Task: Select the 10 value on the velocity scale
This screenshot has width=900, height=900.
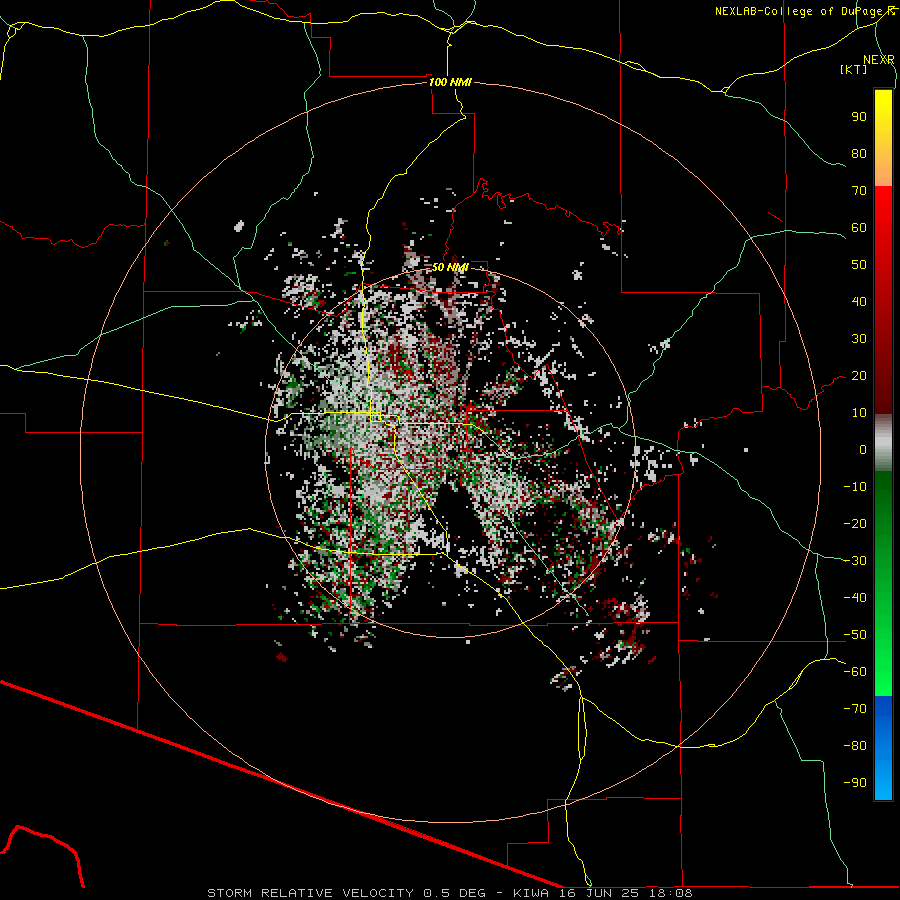Action: (x=859, y=413)
